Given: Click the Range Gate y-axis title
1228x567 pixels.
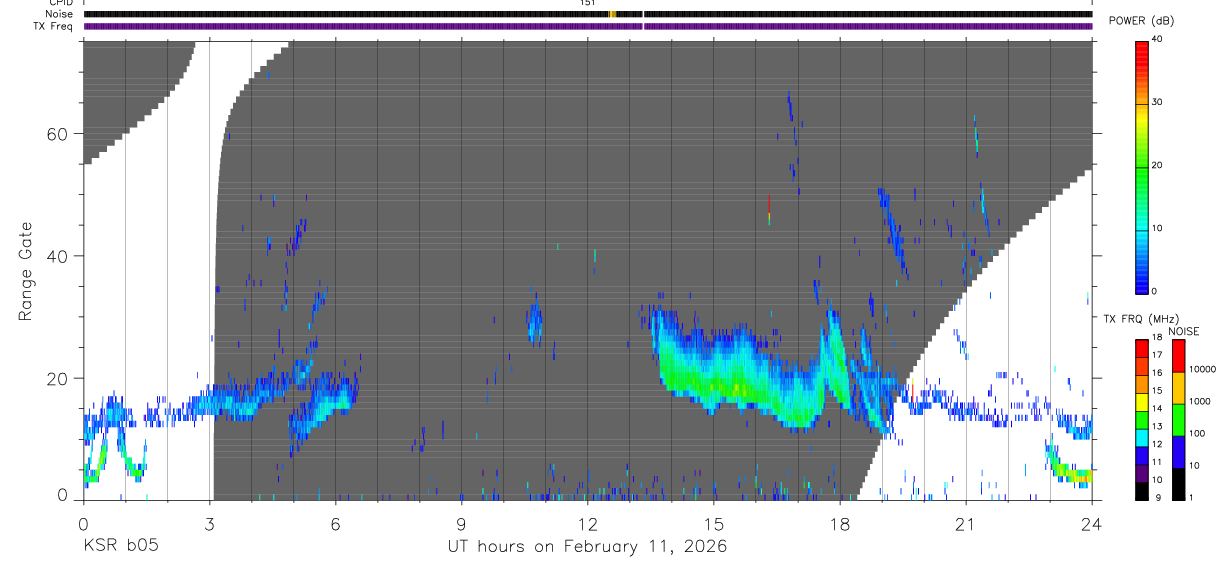Looking at the screenshot, I should tap(24, 270).
